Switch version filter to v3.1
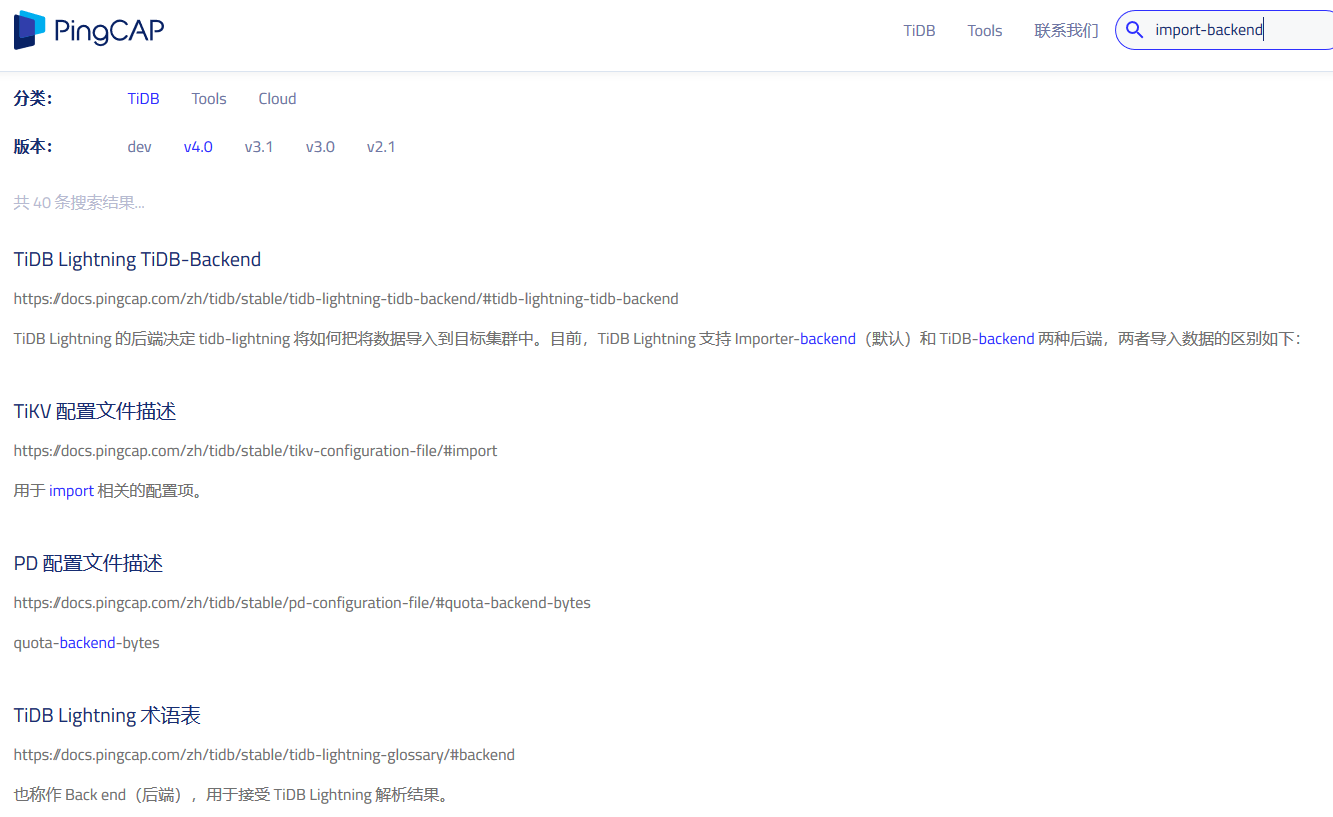This screenshot has height=817, width=1333. coord(259,146)
